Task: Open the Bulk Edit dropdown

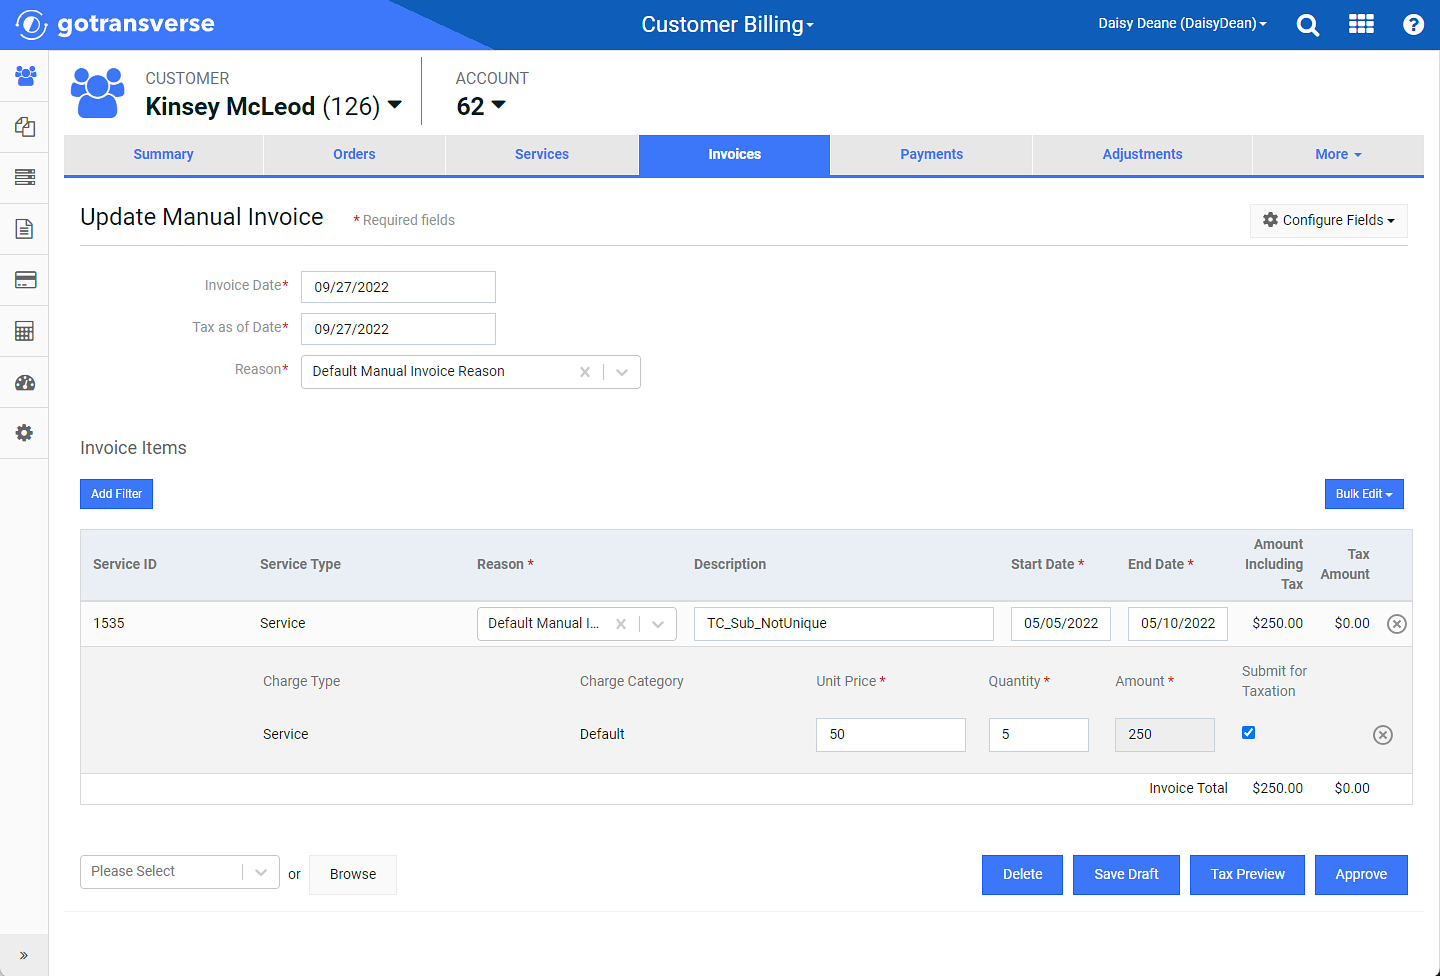Action: coord(1364,494)
